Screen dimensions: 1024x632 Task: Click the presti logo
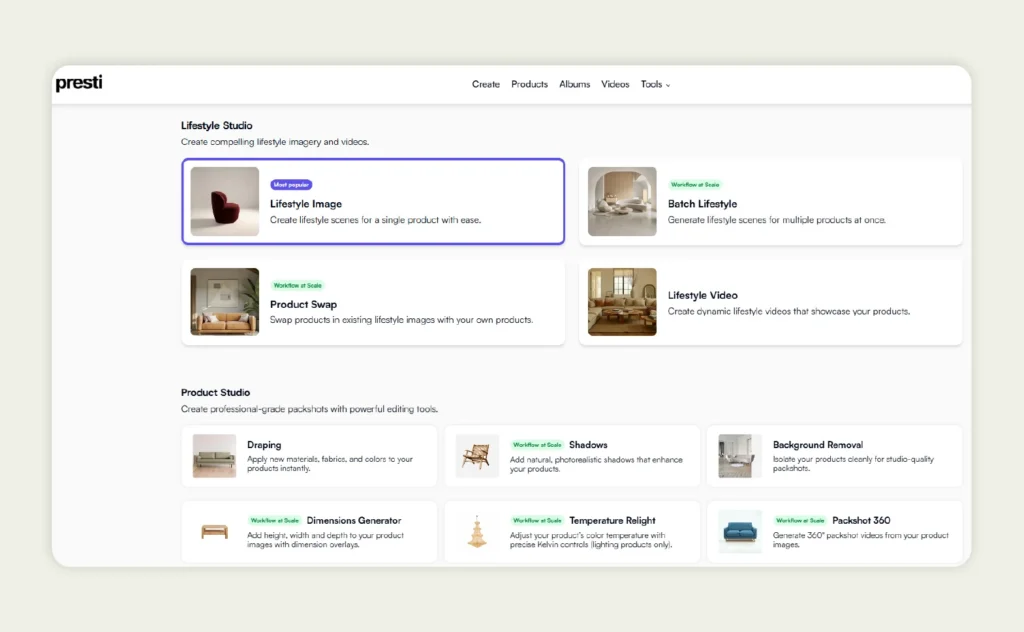tap(79, 84)
